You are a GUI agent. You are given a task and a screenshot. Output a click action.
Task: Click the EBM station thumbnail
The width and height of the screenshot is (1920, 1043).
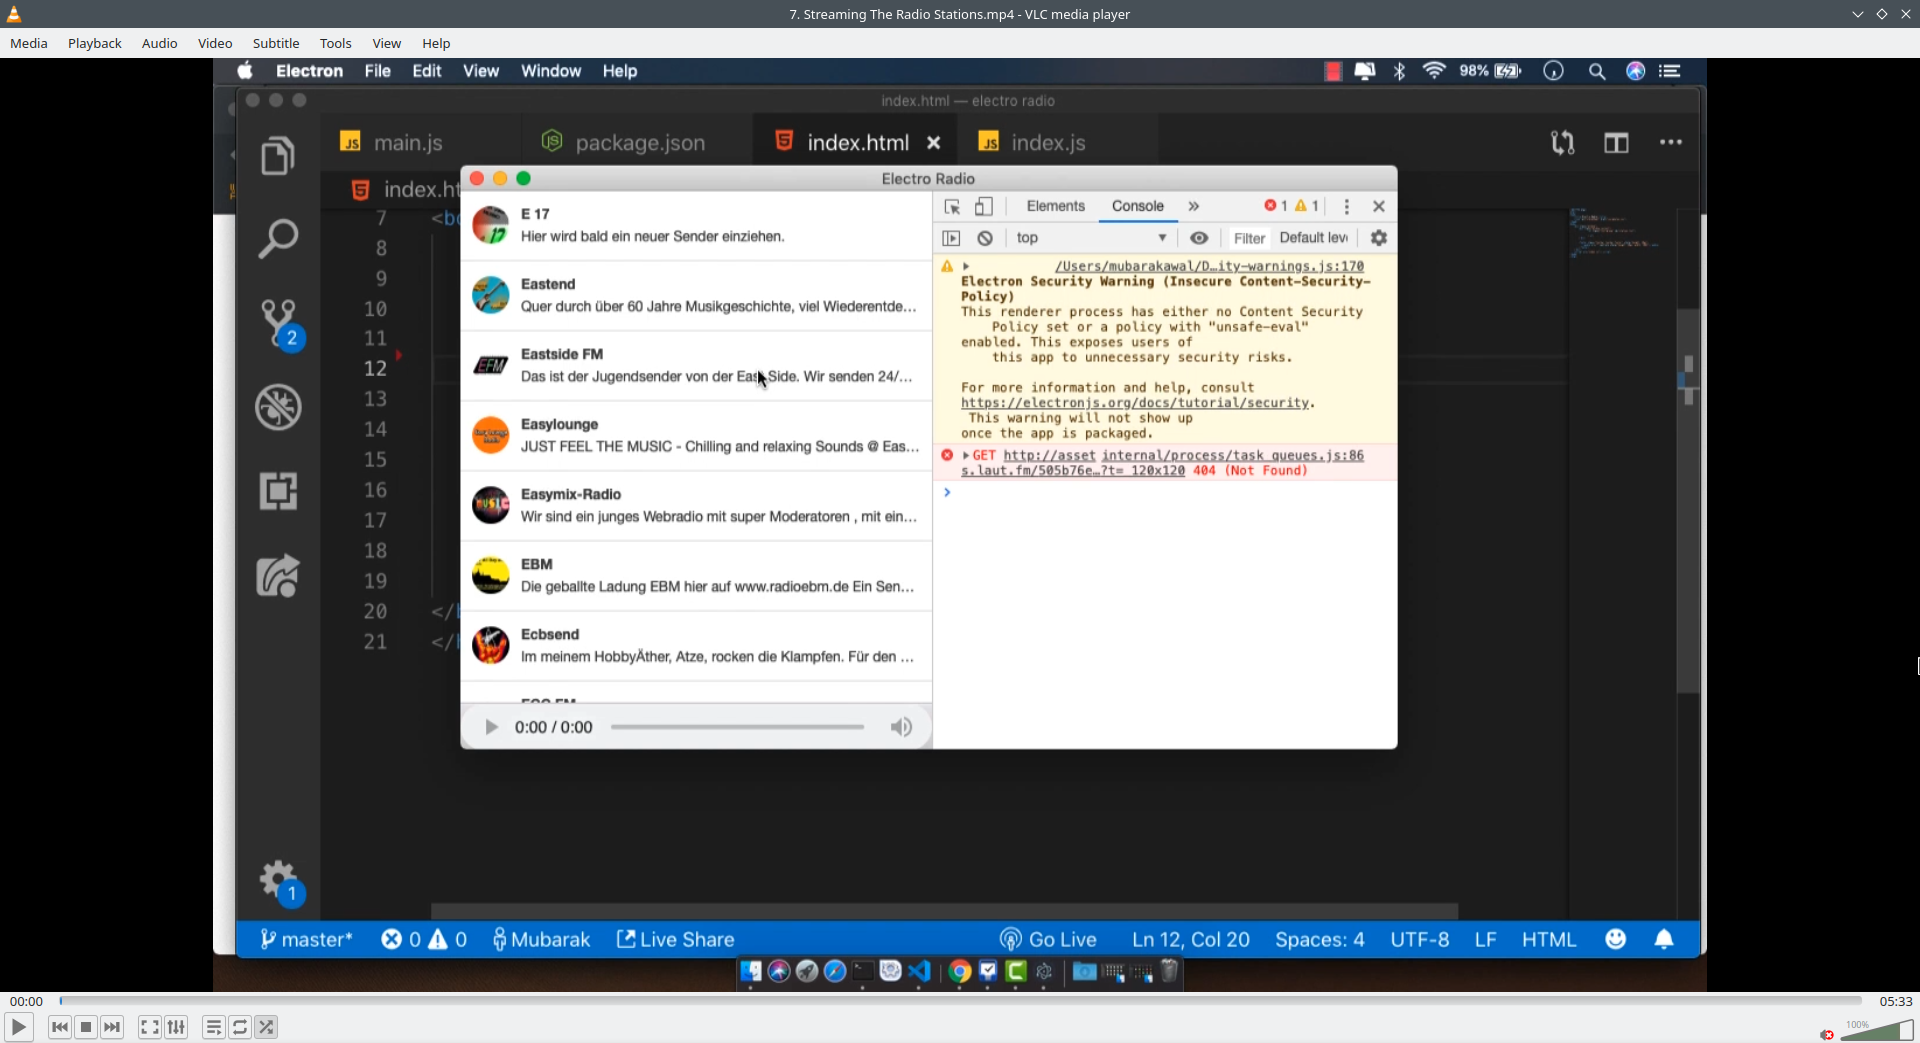click(491, 576)
